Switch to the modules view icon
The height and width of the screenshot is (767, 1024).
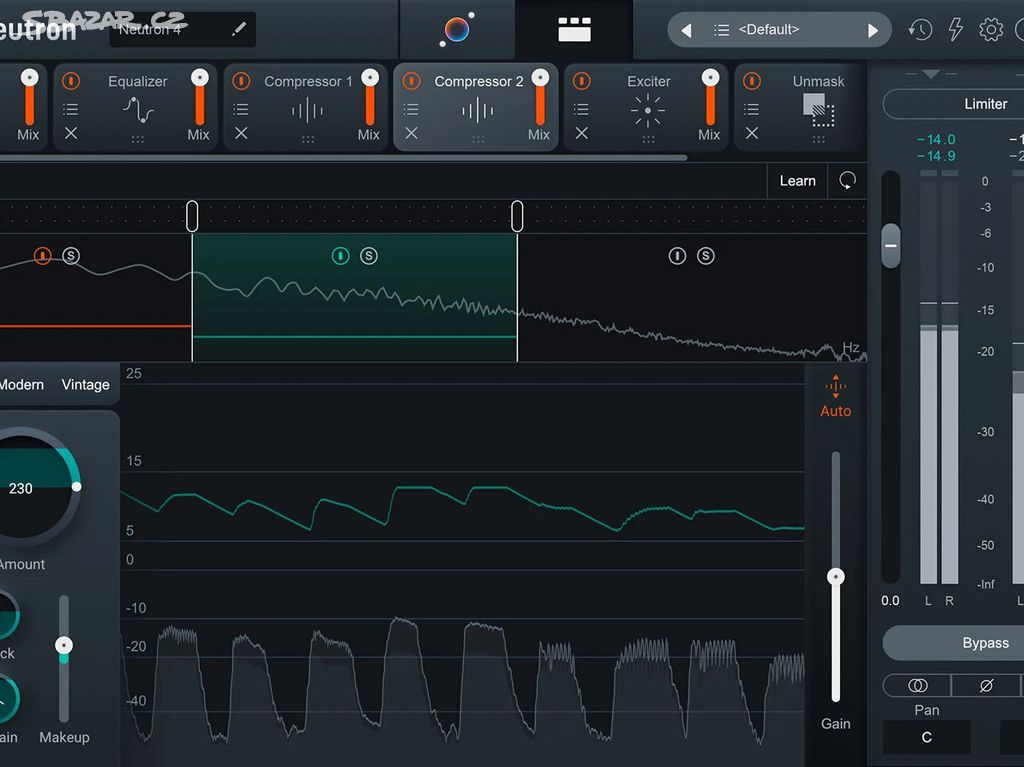574,29
